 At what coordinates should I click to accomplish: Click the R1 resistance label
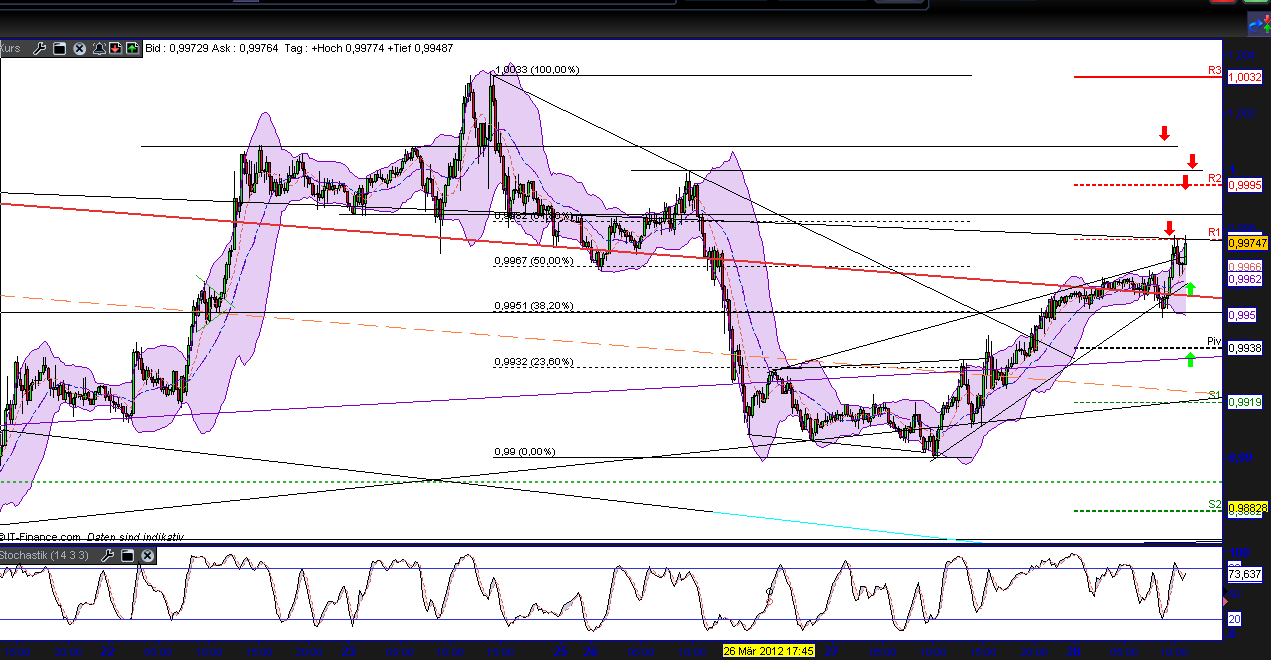(1214, 232)
